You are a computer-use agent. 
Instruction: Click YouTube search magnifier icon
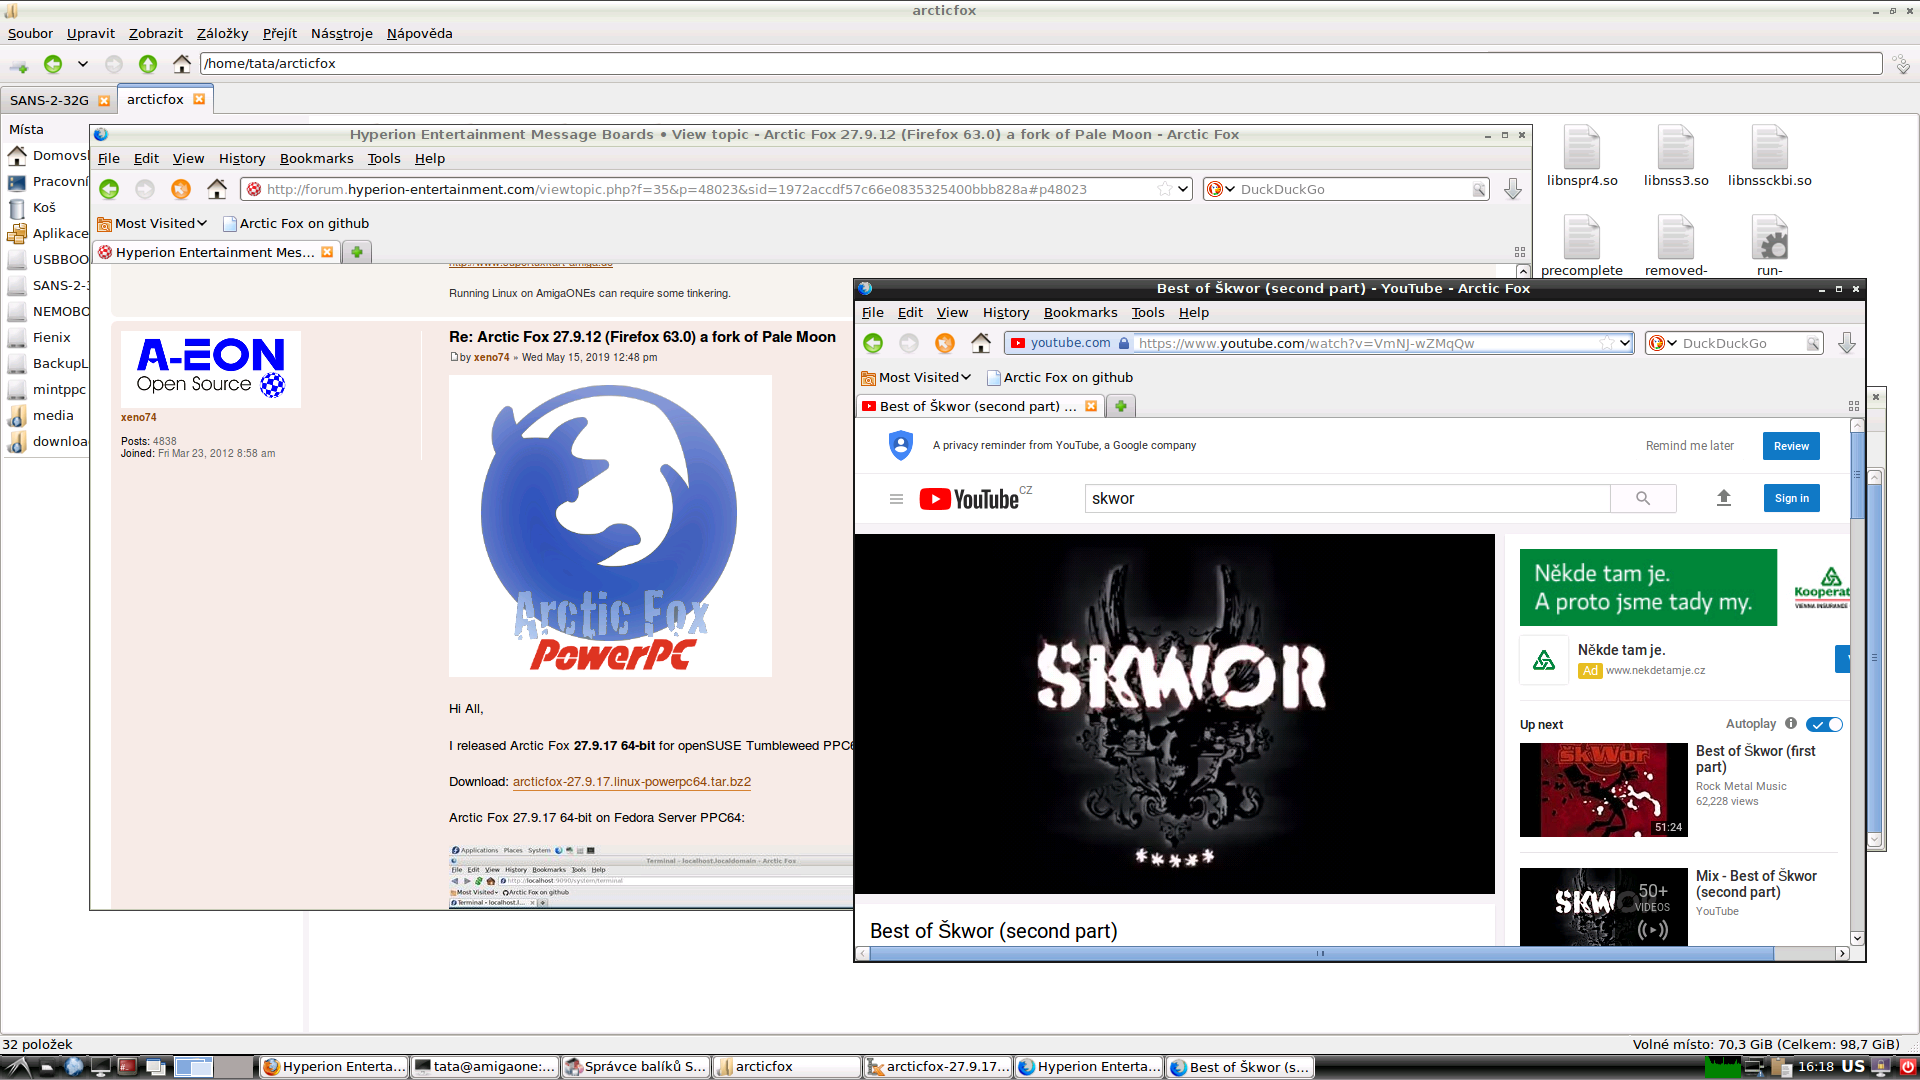[x=1643, y=498]
